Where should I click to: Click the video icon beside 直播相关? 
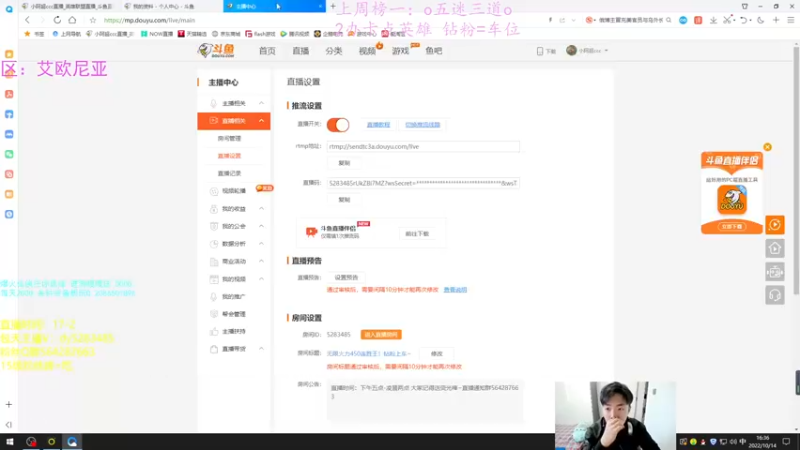214,121
